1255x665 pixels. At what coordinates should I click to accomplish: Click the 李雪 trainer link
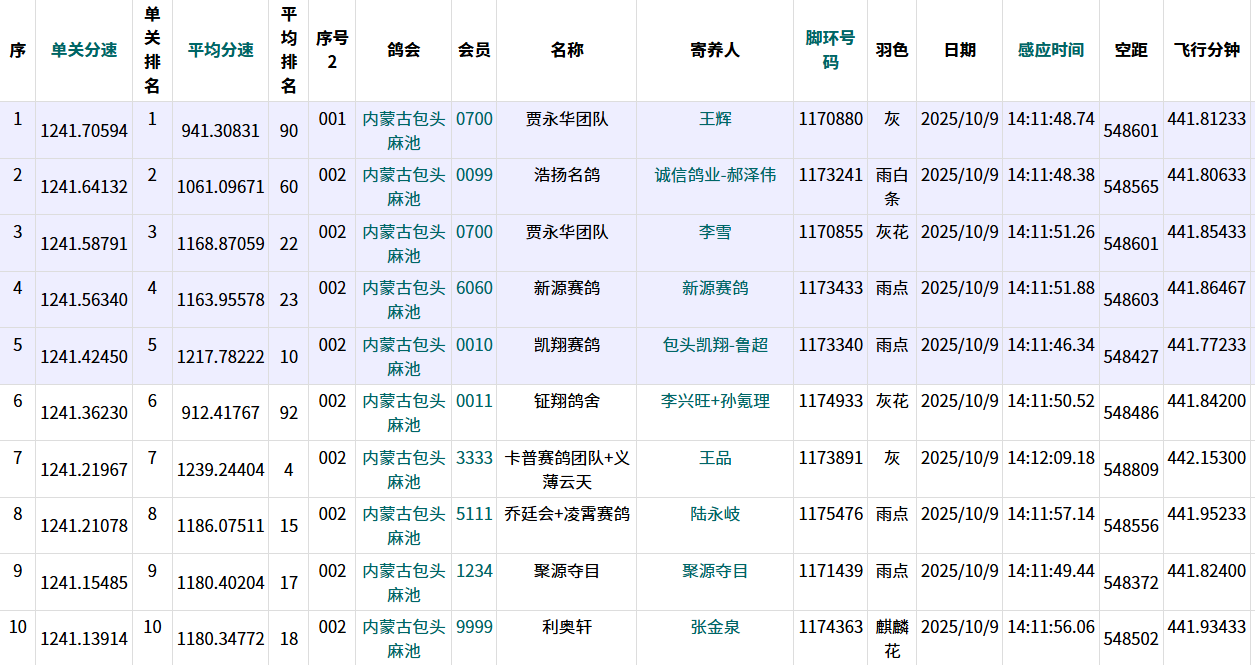tap(715, 232)
